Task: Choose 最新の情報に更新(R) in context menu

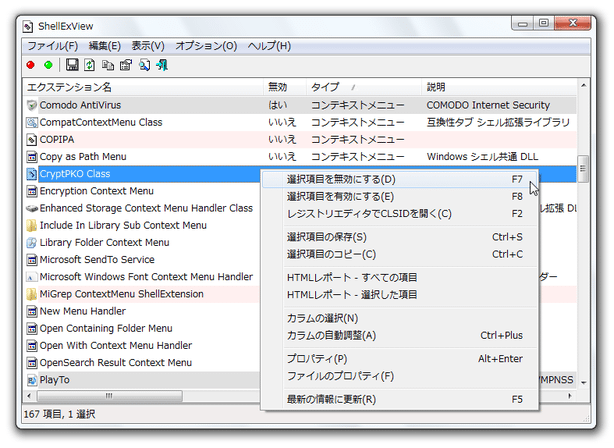Action: coord(399,399)
